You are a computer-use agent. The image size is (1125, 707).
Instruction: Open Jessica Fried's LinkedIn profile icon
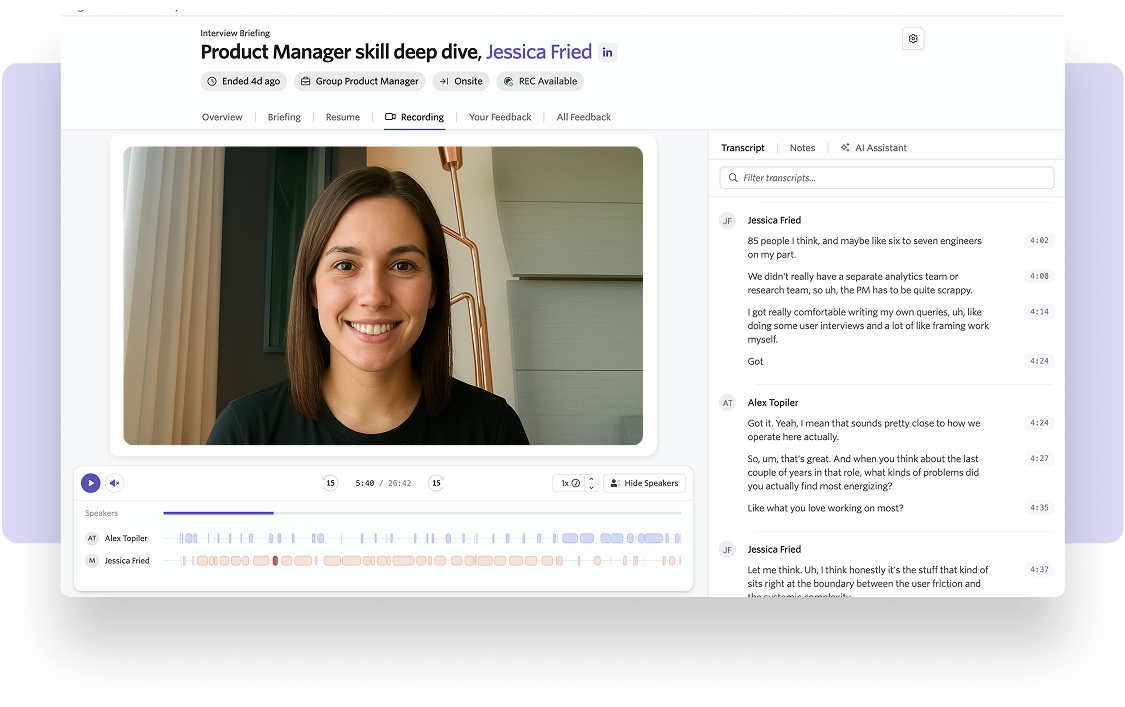coord(607,53)
